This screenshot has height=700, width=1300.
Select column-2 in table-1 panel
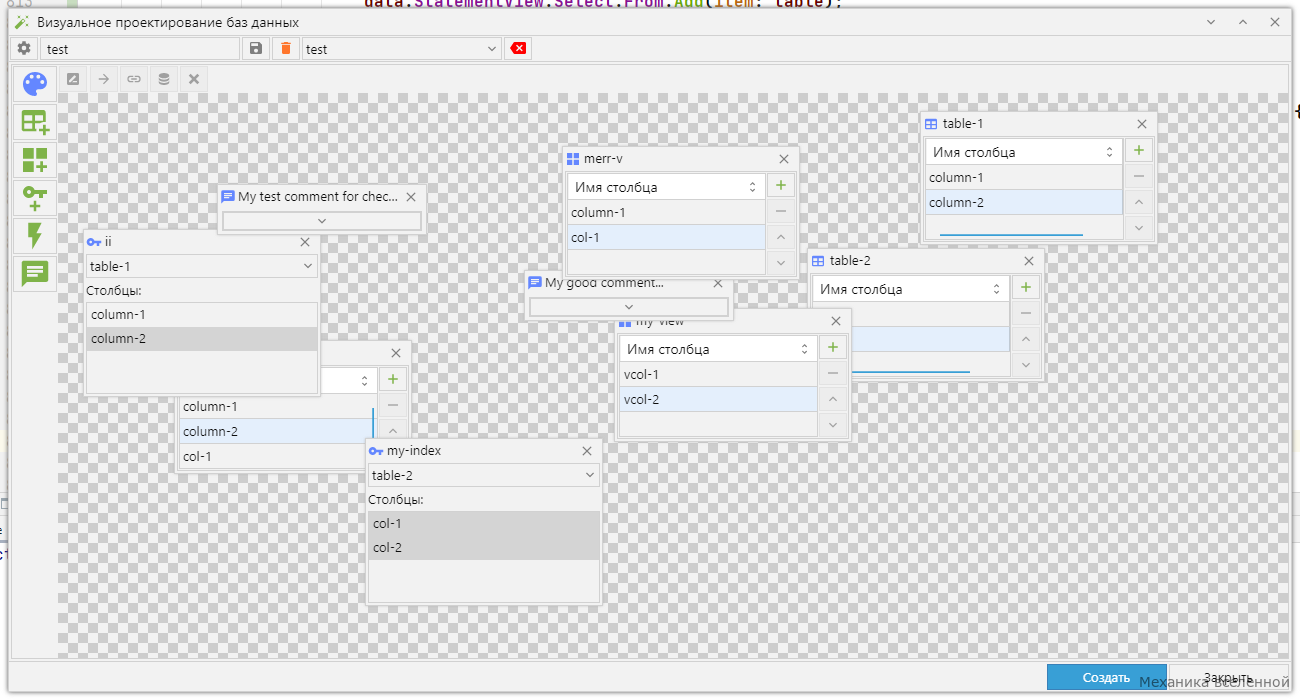click(x=1024, y=202)
